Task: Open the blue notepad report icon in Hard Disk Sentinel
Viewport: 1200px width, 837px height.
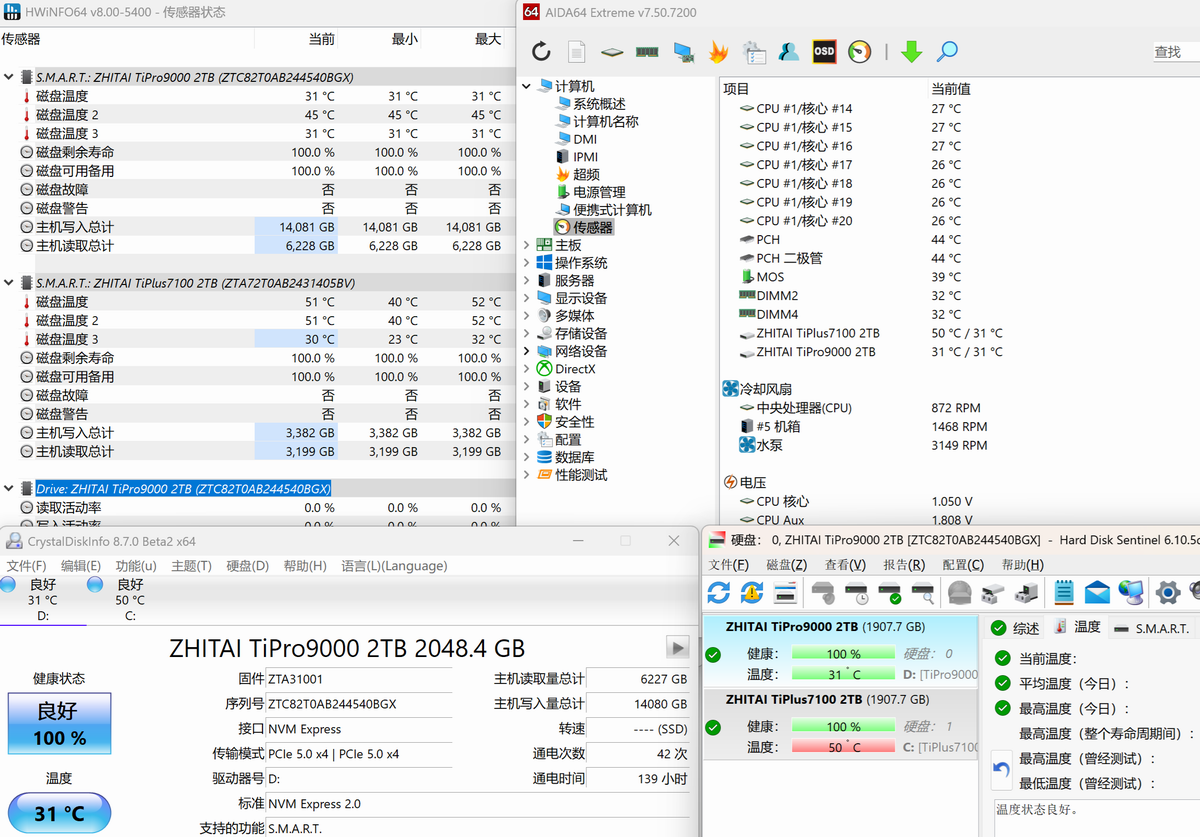Action: pyautogui.click(x=1064, y=593)
